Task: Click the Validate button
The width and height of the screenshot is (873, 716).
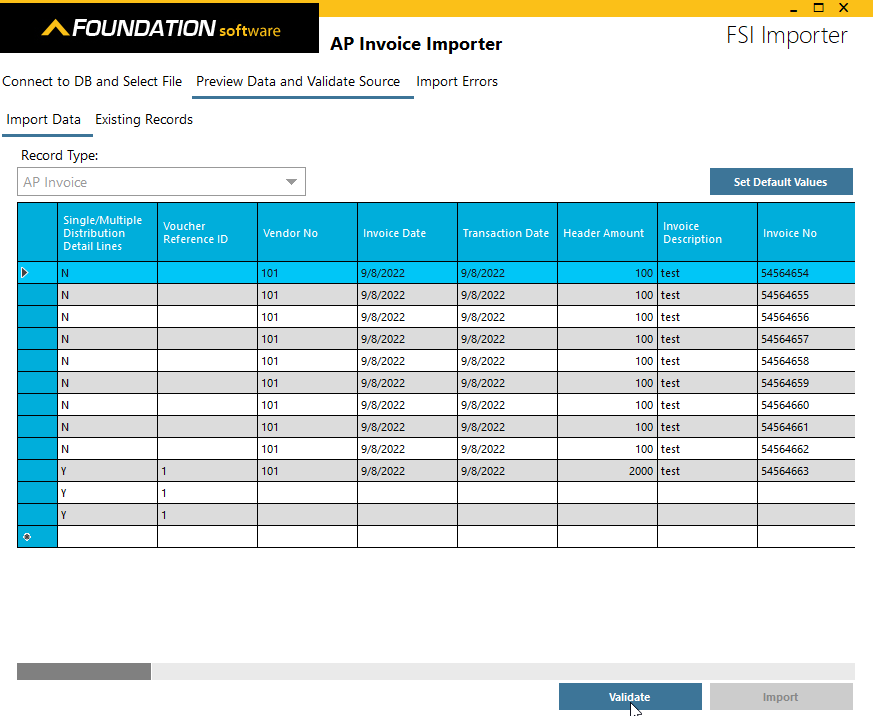Action: click(630, 697)
